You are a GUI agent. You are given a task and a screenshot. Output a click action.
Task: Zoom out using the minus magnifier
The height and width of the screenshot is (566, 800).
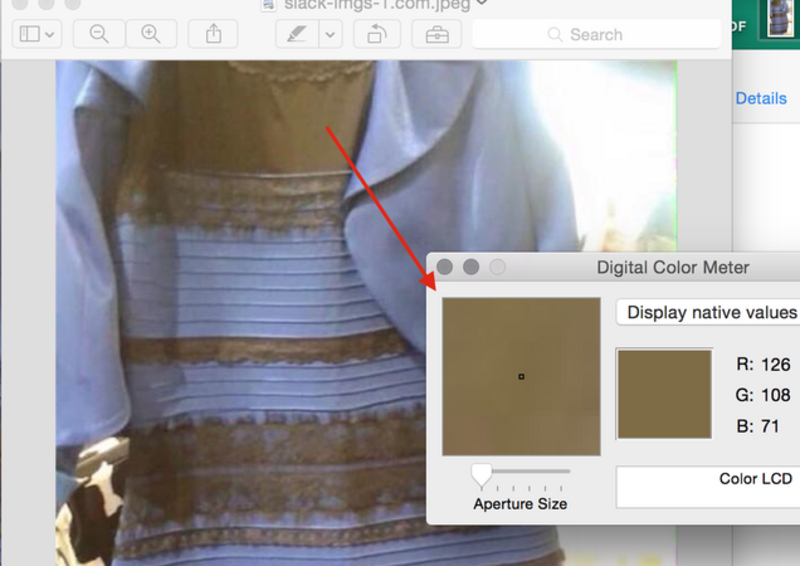pyautogui.click(x=99, y=34)
